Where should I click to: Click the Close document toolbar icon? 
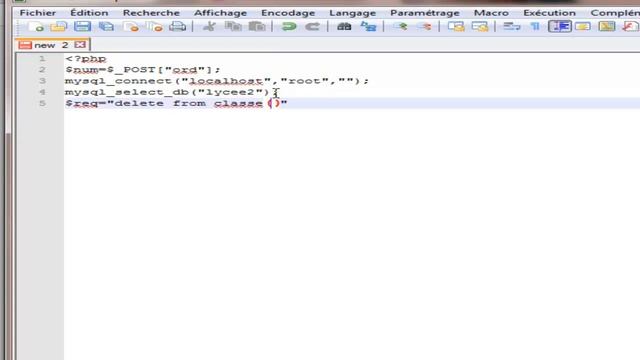click(x=131, y=27)
